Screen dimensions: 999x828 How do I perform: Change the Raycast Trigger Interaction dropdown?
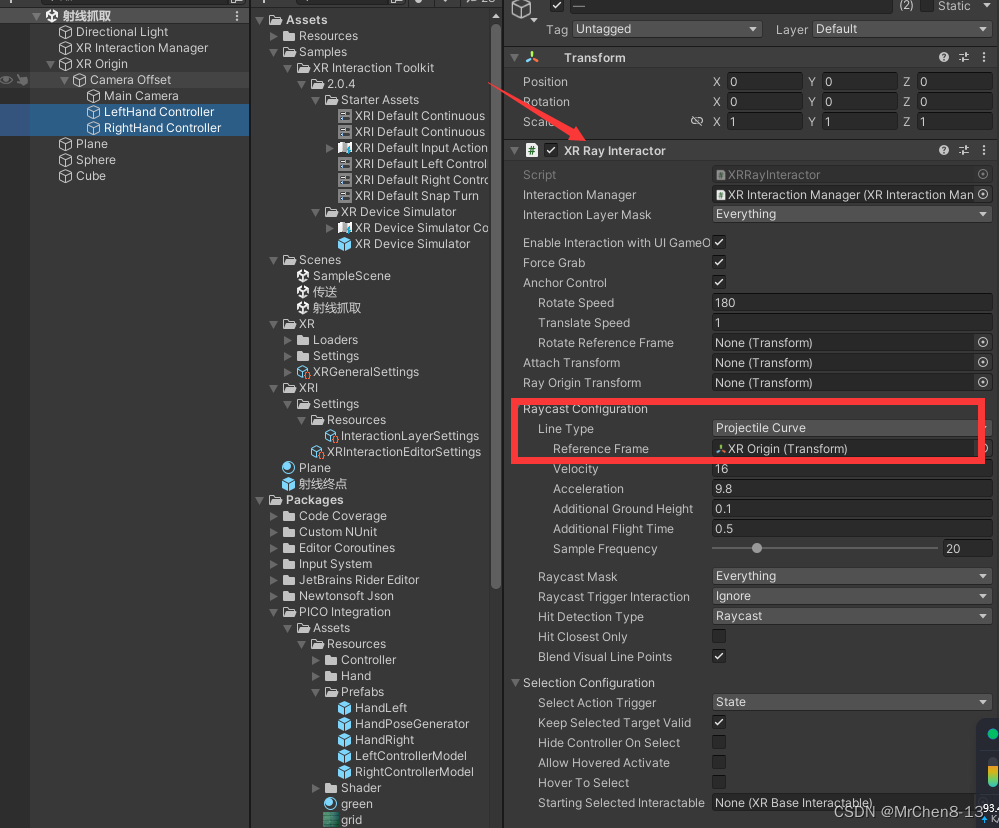pos(851,596)
